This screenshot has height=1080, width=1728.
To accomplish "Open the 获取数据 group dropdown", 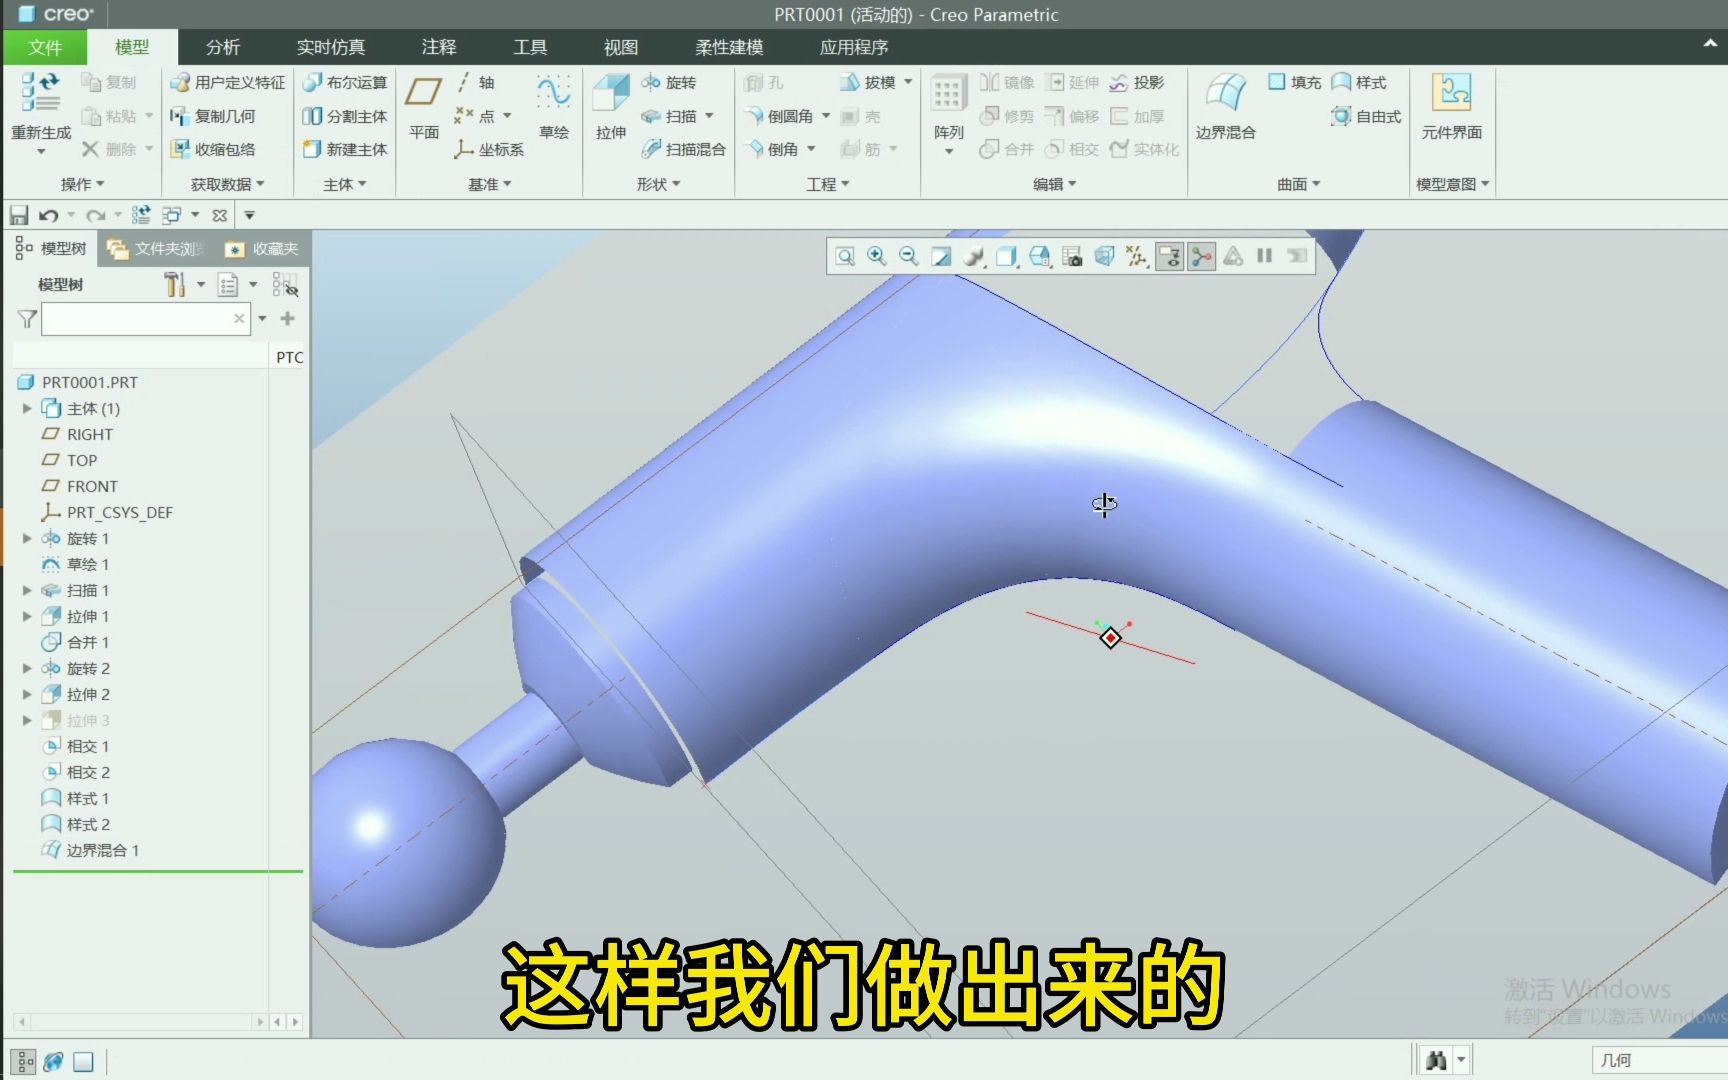I will coord(227,184).
